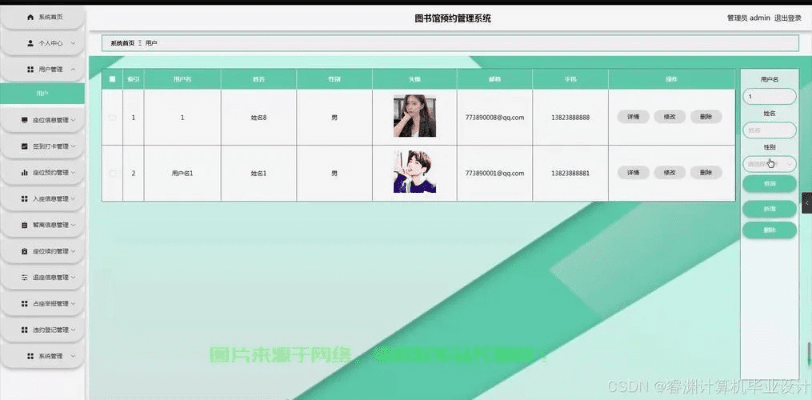Click the username cell 用户名1
812x400 pixels.
[182, 173]
